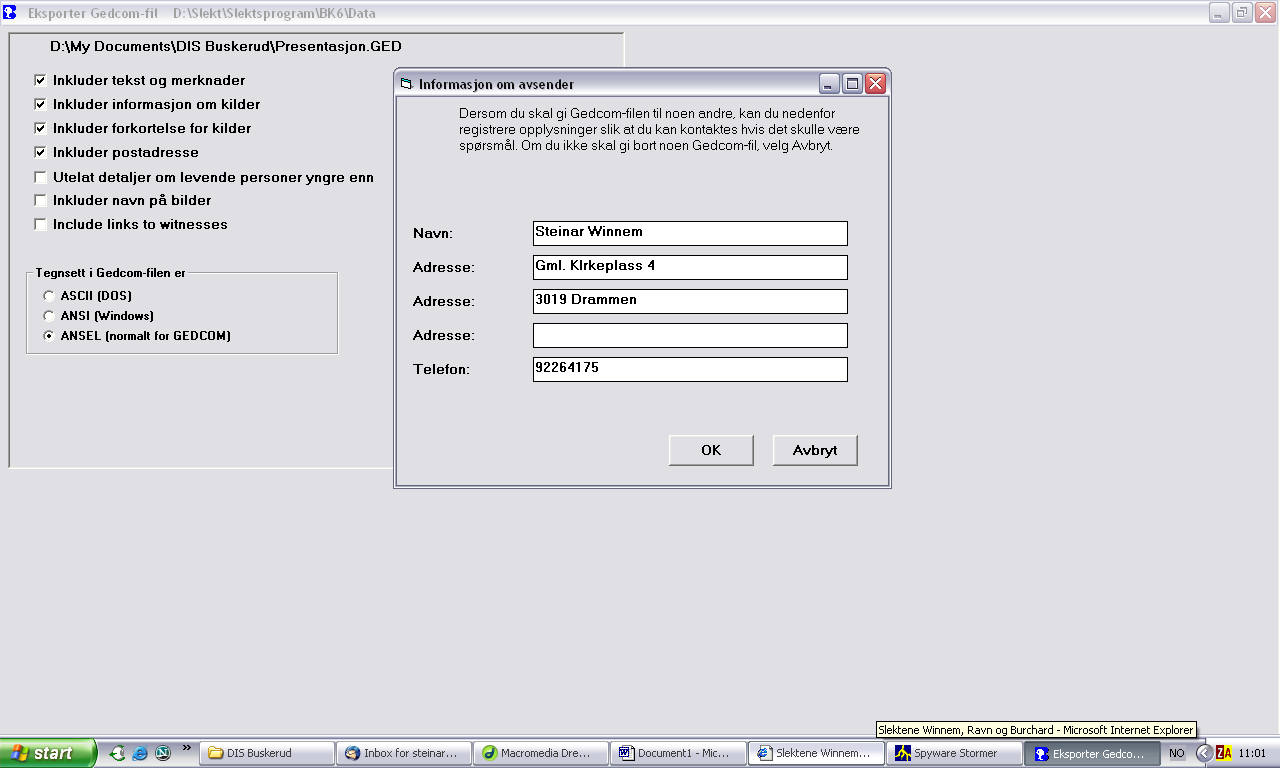Image resolution: width=1280 pixels, height=768 pixels.
Task: Click the Navn field with Steinar Winnem
Action: [x=690, y=233]
